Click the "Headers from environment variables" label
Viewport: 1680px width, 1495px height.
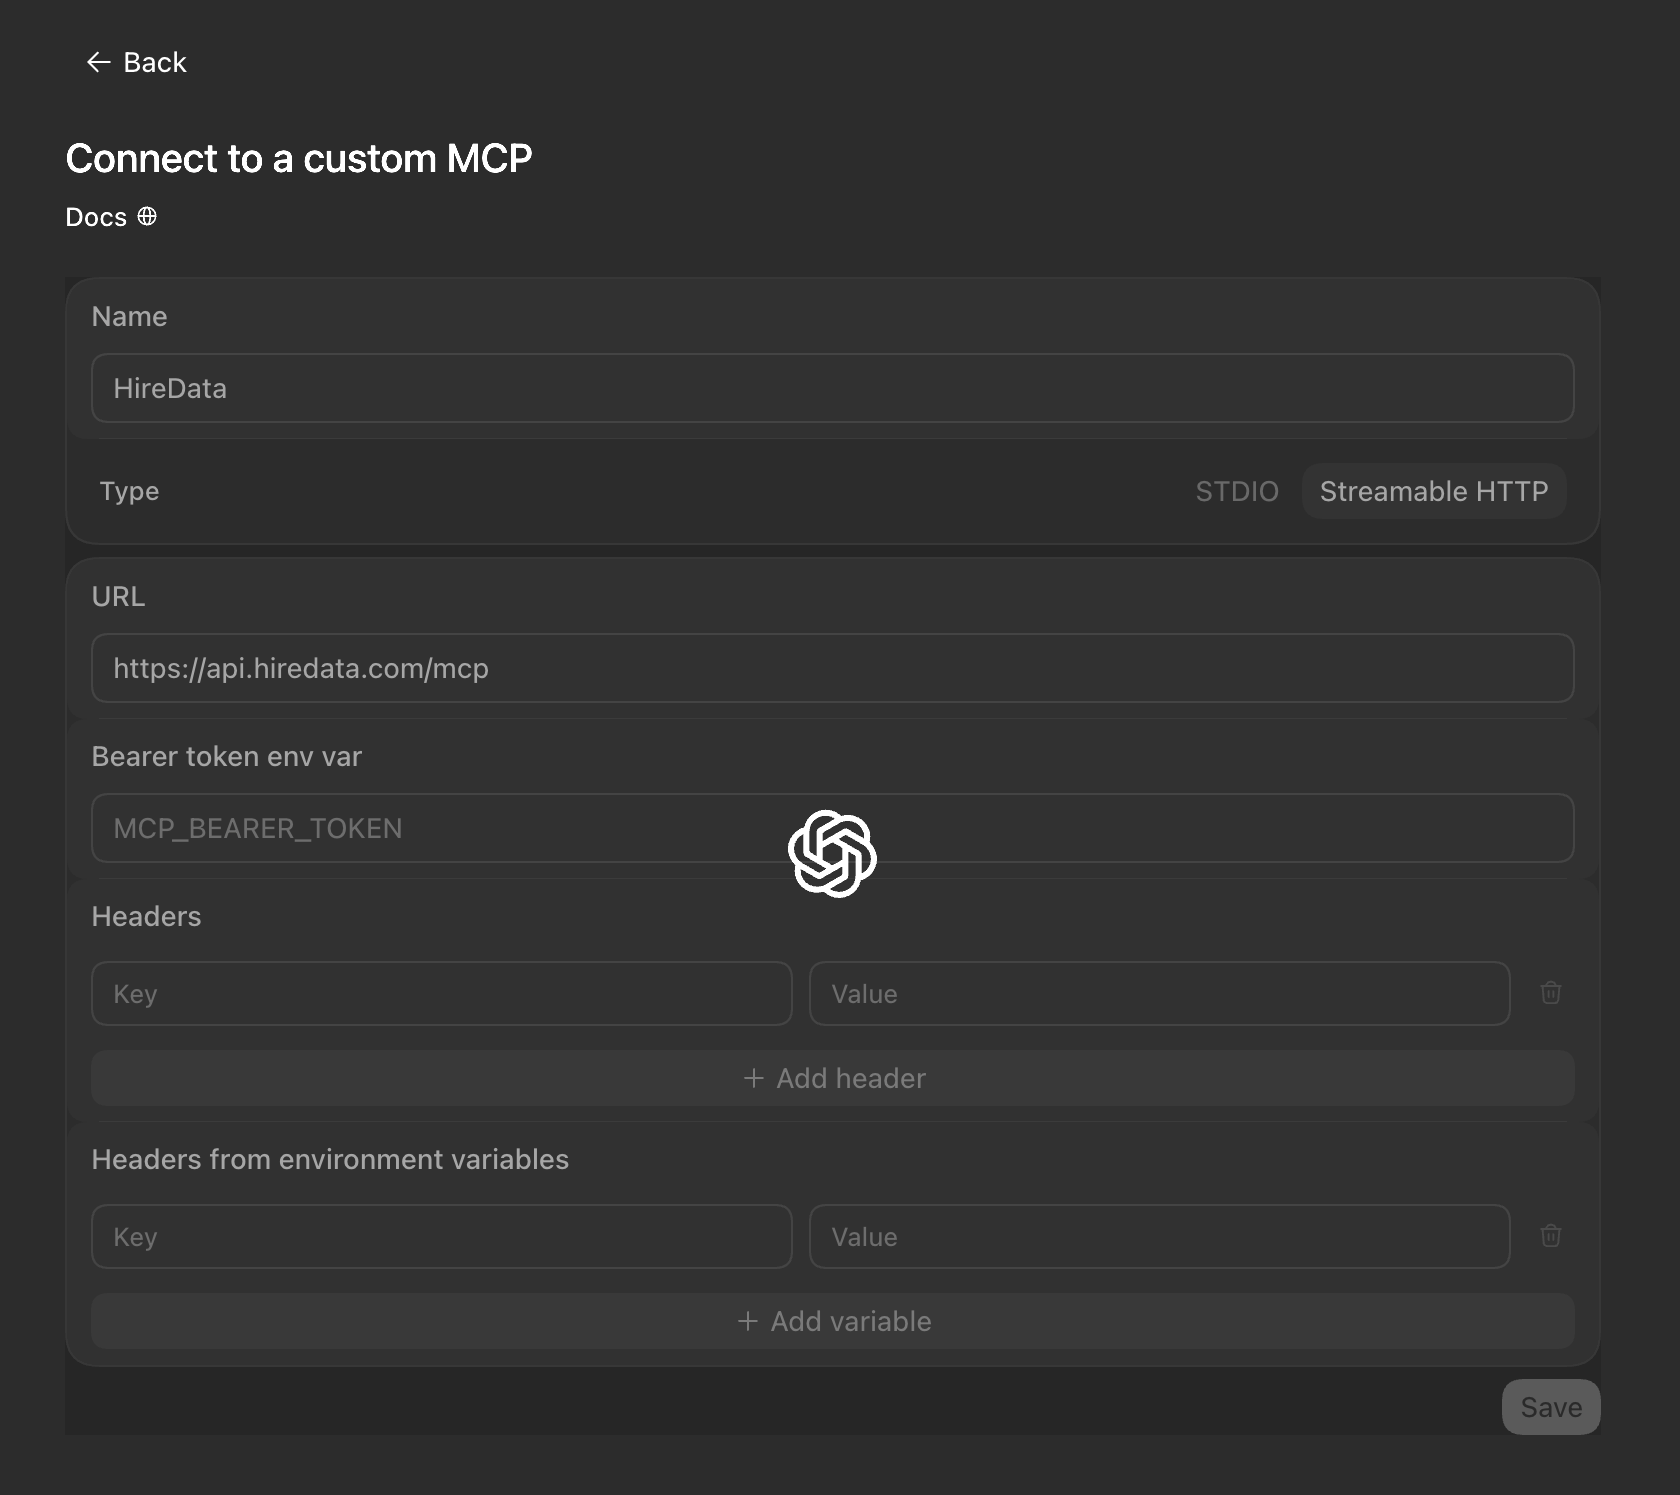point(330,1159)
